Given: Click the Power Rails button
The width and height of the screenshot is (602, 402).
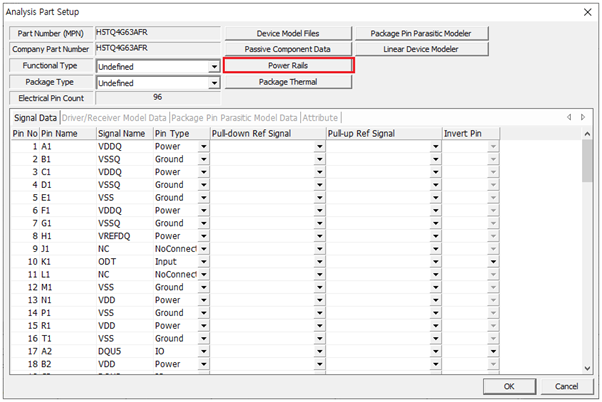Looking at the screenshot, I should (x=287, y=65).
